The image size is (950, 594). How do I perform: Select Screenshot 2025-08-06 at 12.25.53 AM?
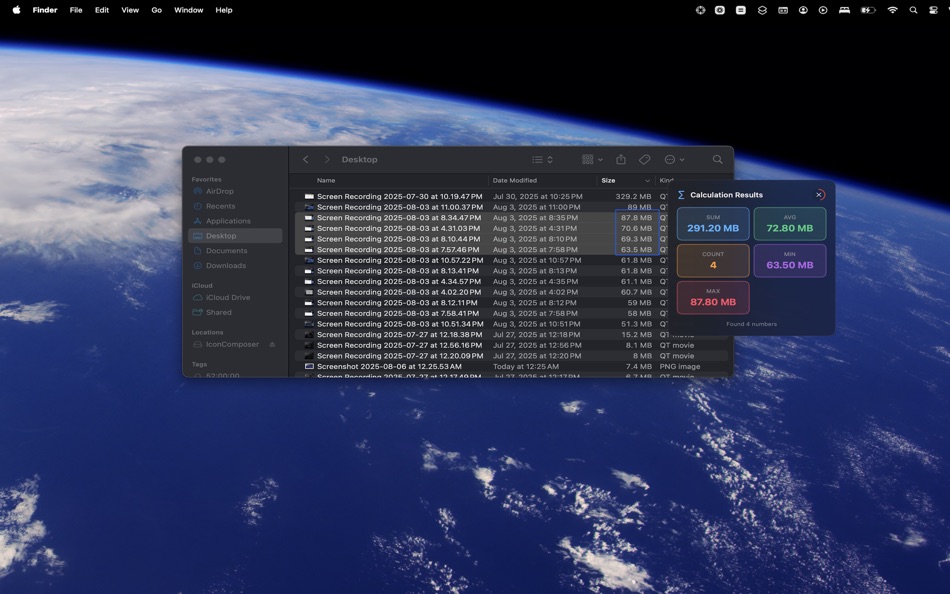click(x=389, y=366)
